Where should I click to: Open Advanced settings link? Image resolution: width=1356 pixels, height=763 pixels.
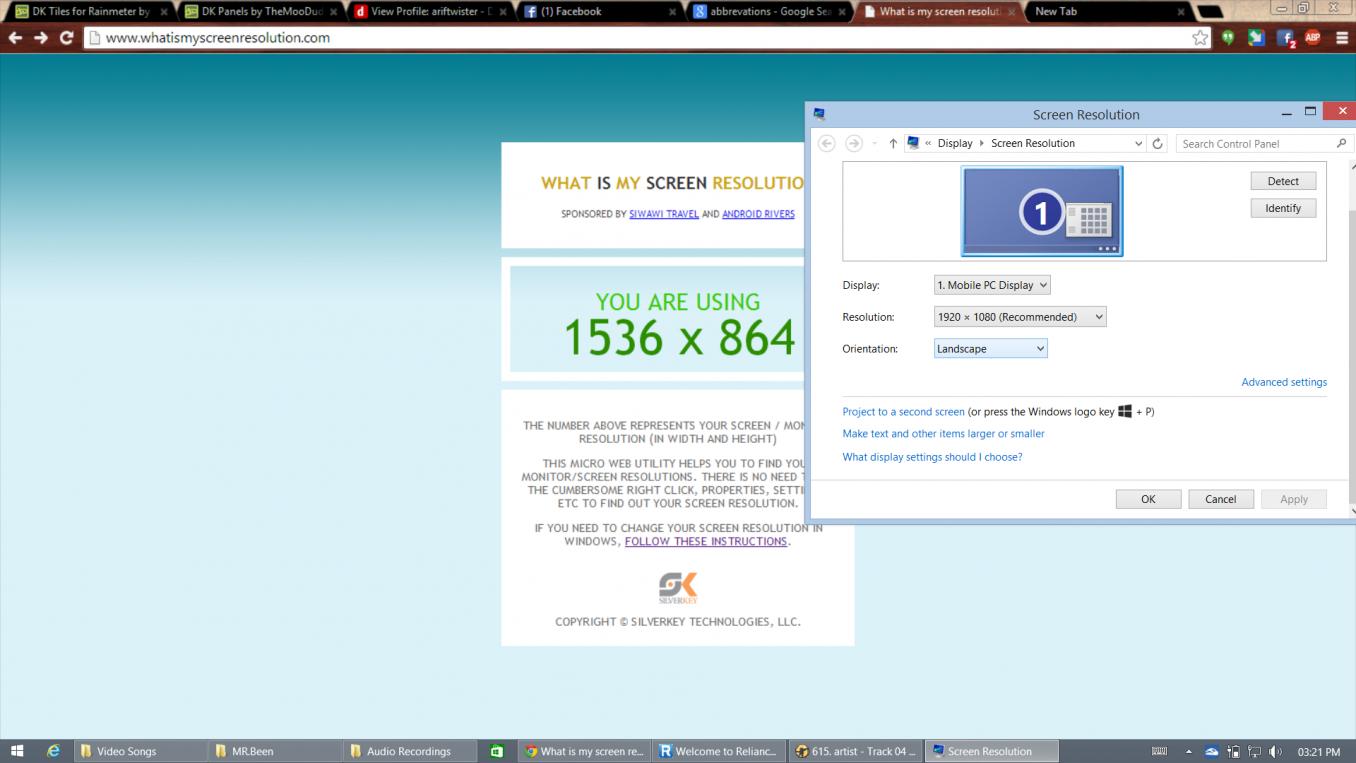pos(1283,382)
